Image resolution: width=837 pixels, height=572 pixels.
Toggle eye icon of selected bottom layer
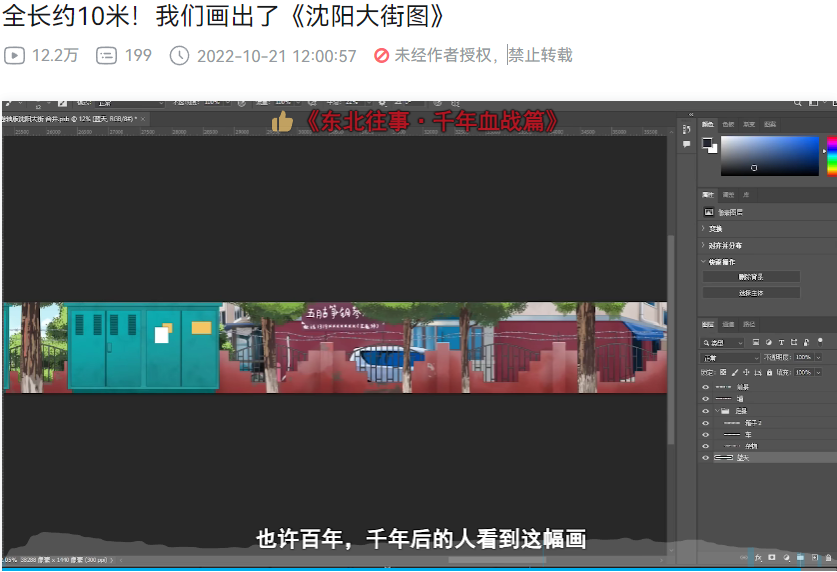(706, 458)
